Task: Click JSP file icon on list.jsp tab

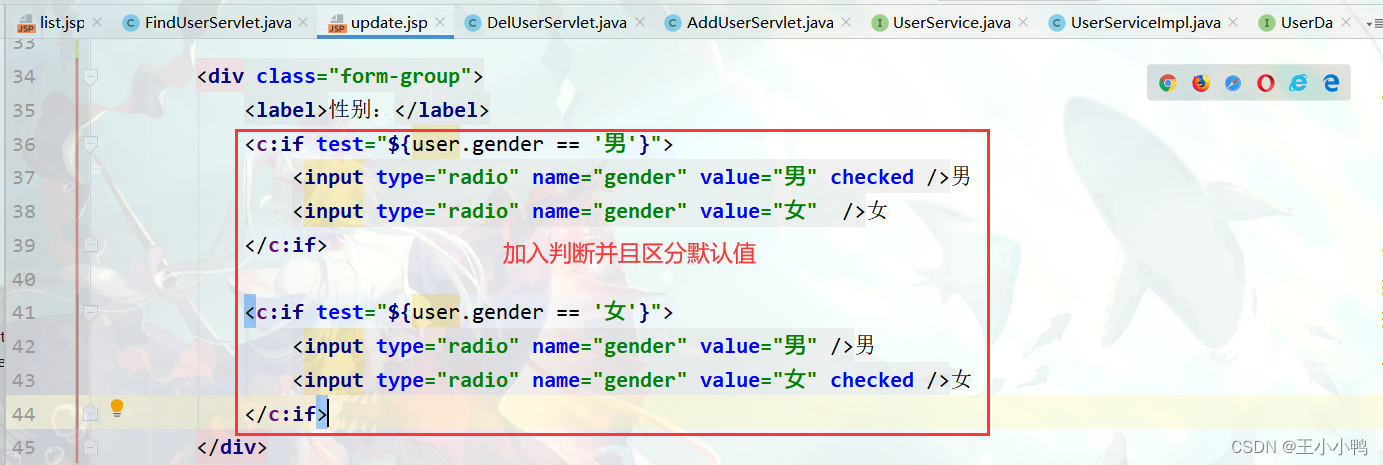Action: coord(25,22)
